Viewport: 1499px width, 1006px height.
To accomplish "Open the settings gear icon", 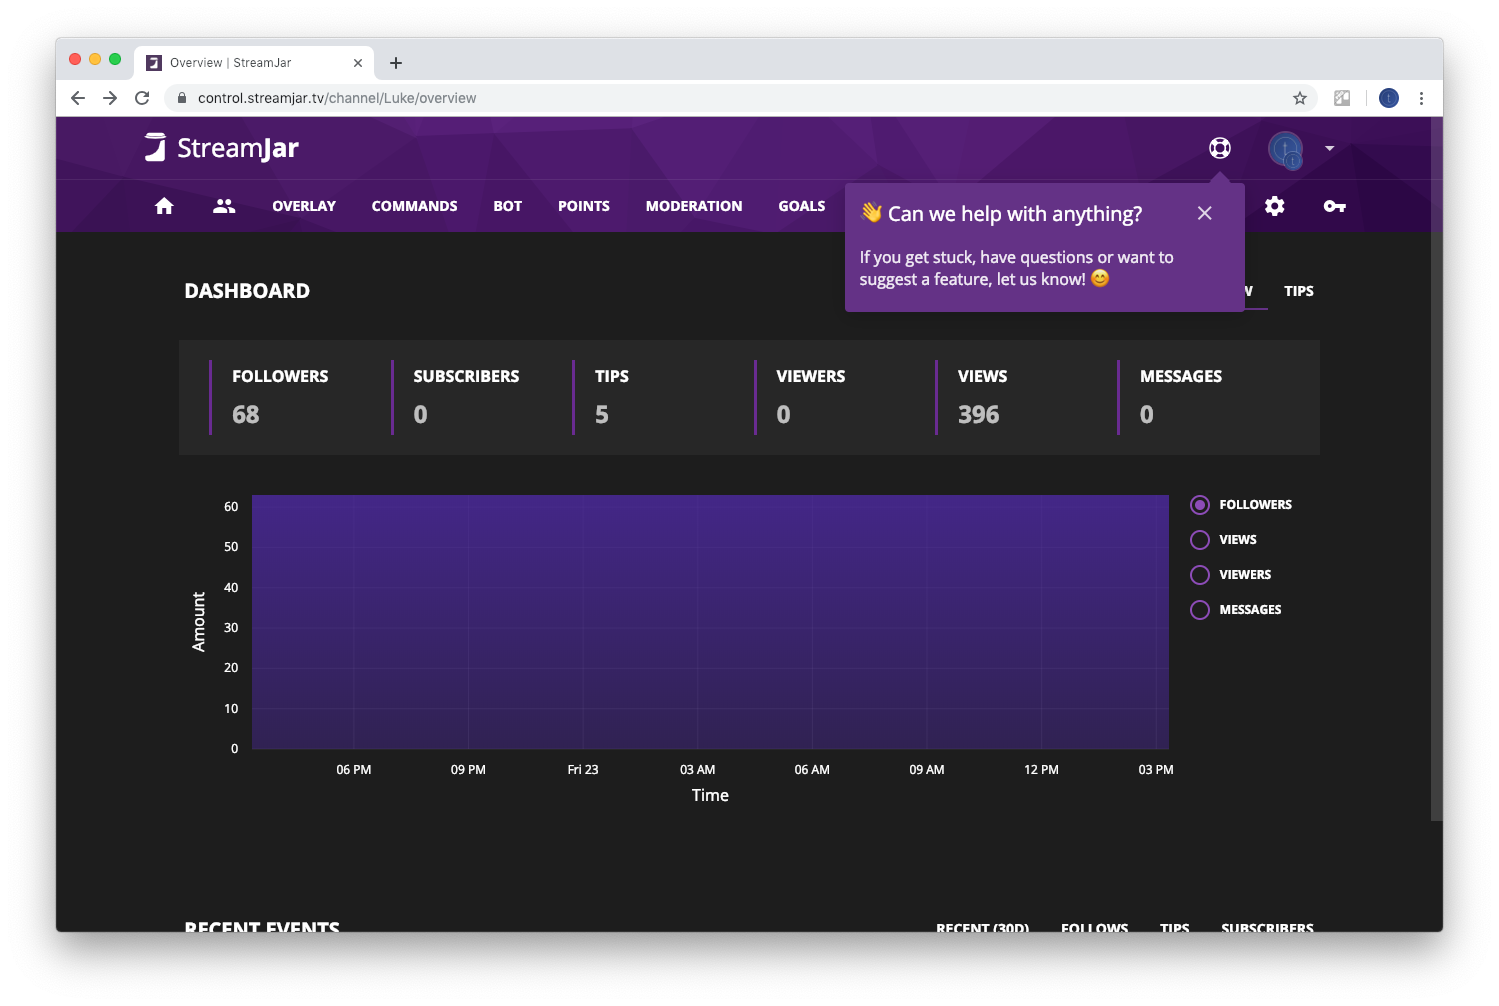I will (x=1274, y=206).
